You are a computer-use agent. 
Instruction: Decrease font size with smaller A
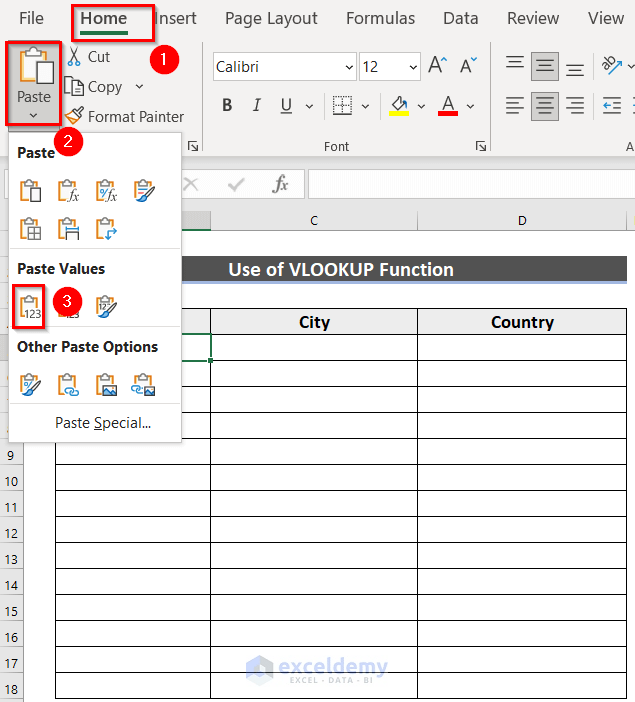pos(468,65)
